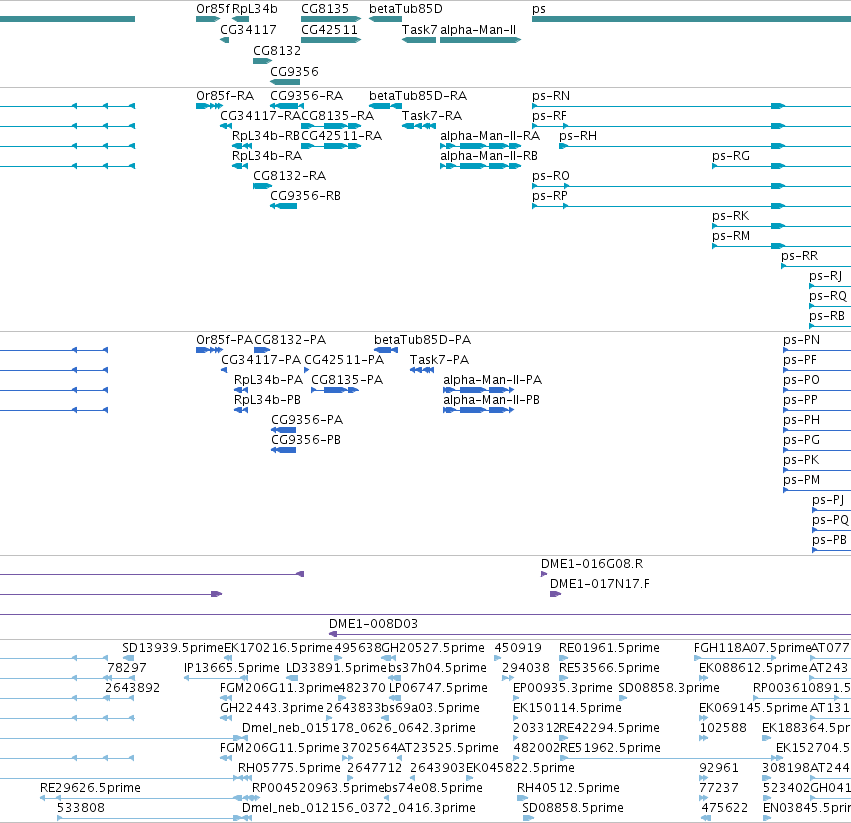Open the ps-RM transcript label

731,236
